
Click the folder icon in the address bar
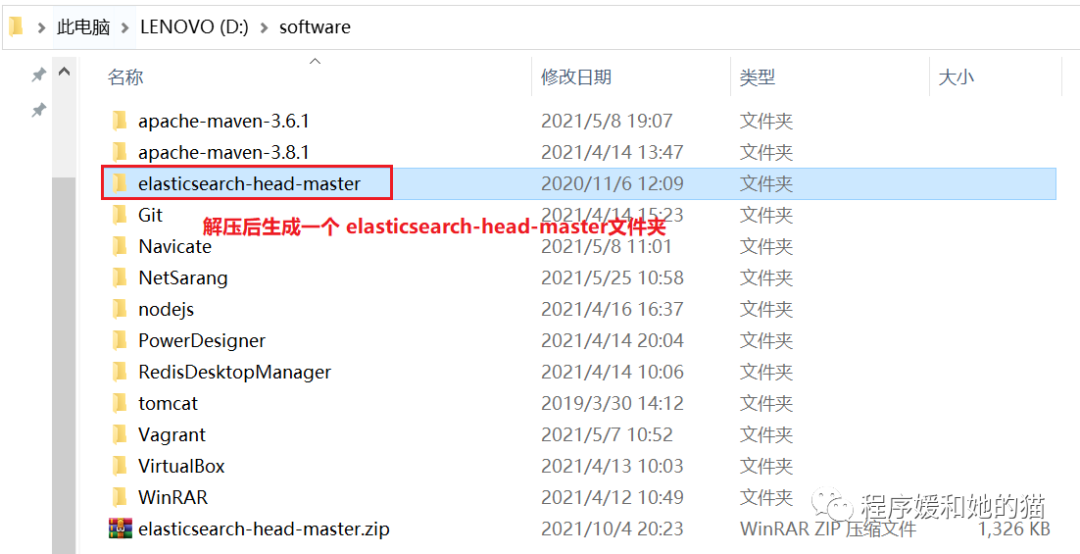click(x=16, y=27)
